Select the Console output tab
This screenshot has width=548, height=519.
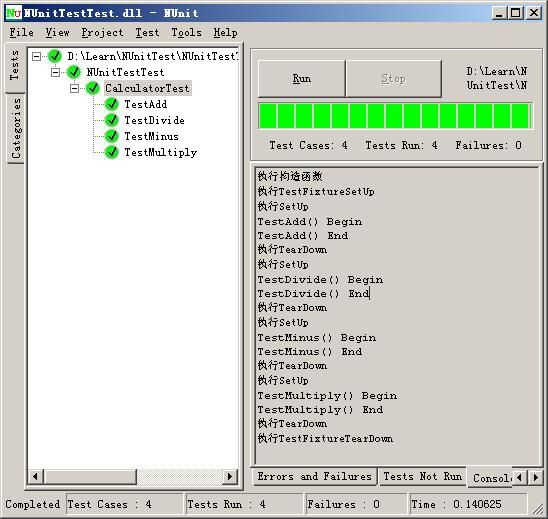point(491,477)
